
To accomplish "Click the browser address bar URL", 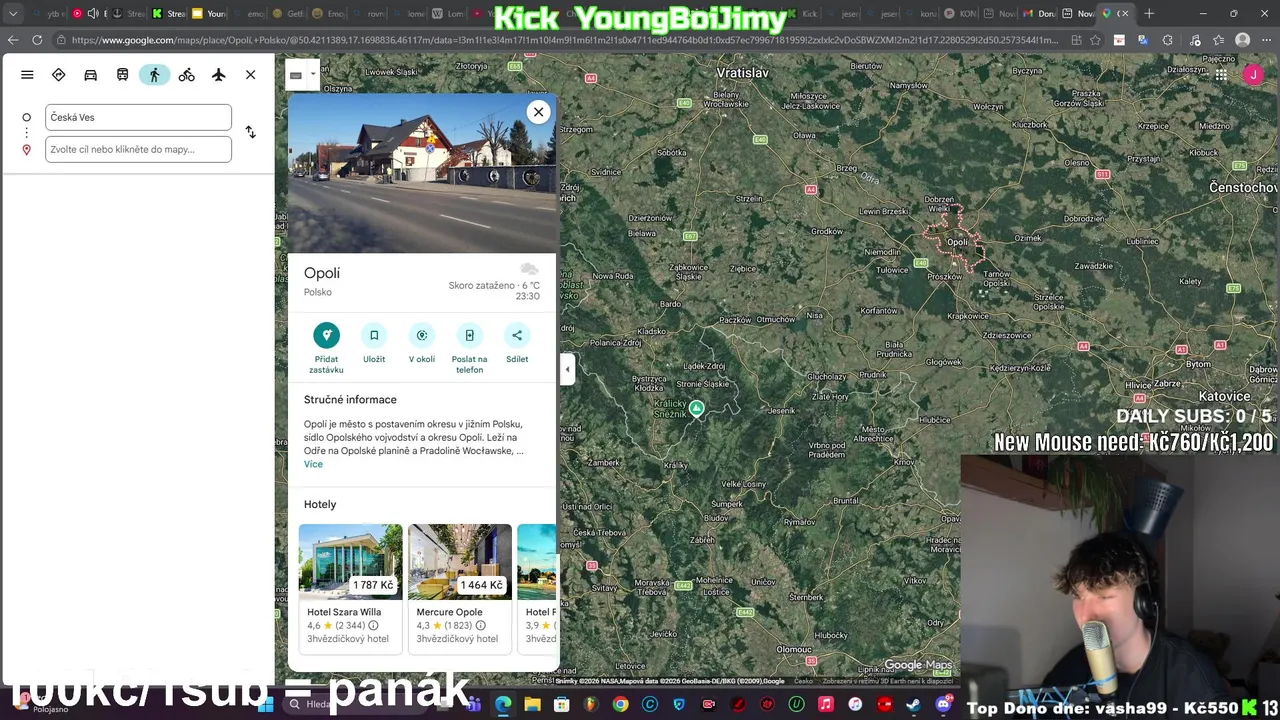I will 565,40.
